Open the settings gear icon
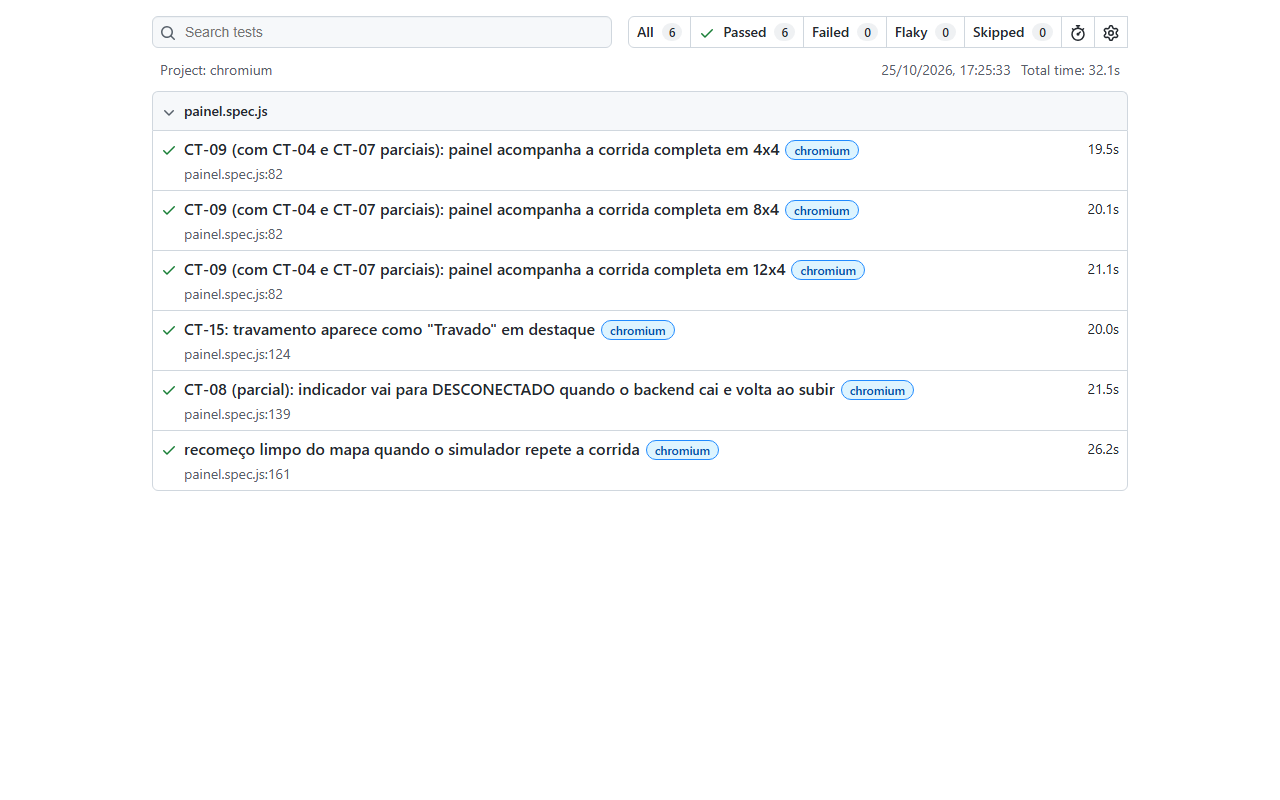The width and height of the screenshot is (1280, 800). point(1111,33)
